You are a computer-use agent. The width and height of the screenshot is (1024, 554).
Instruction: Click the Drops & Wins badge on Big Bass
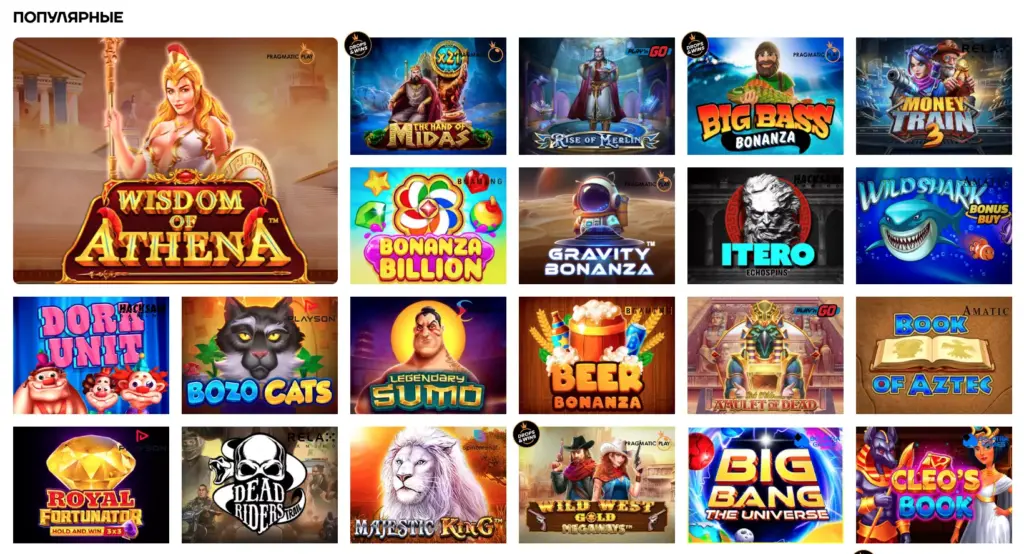tap(695, 45)
